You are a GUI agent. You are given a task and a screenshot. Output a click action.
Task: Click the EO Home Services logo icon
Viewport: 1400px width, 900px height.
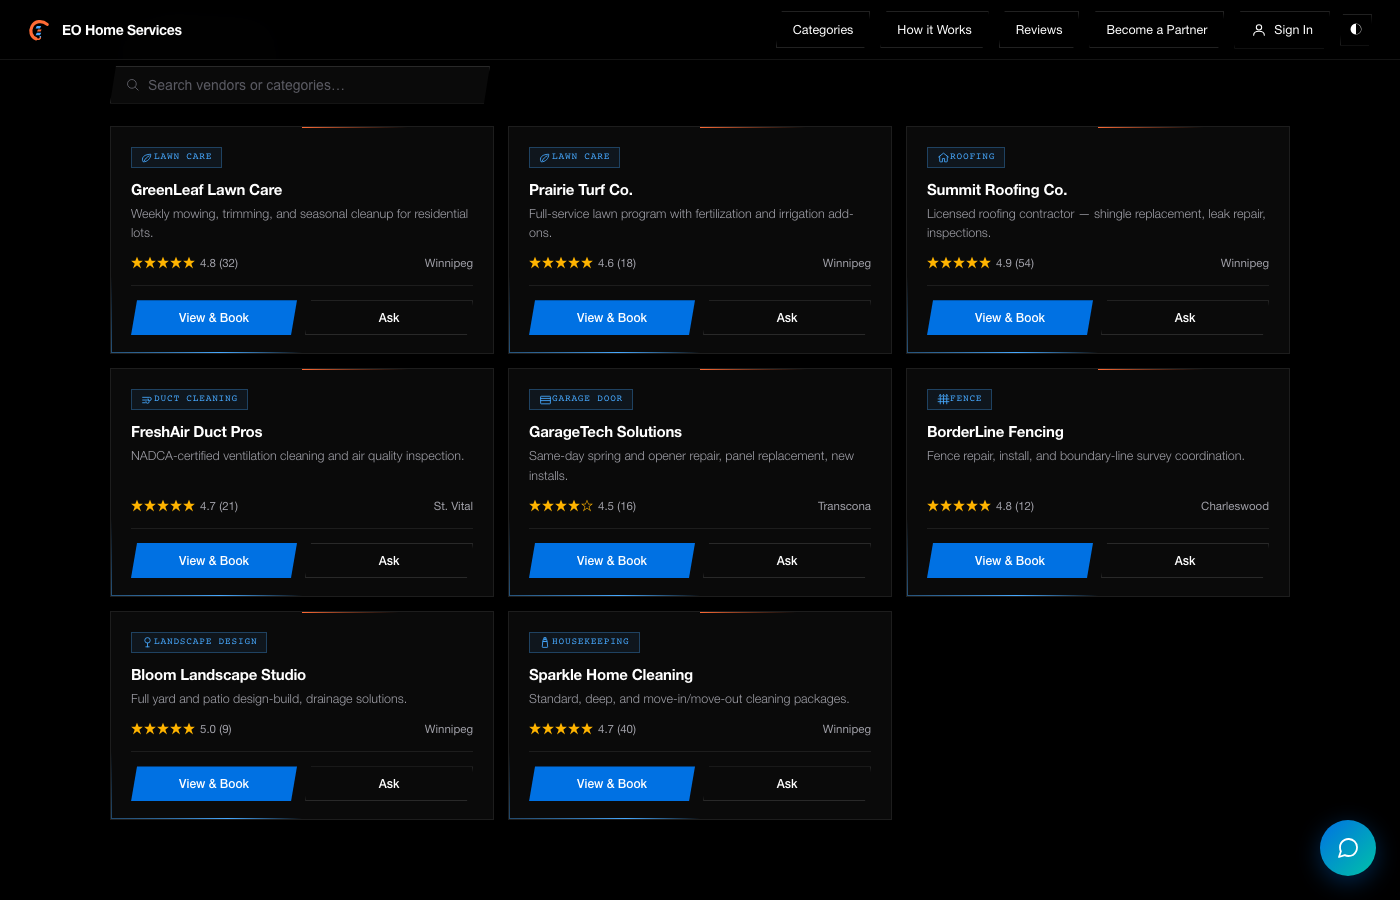(39, 30)
